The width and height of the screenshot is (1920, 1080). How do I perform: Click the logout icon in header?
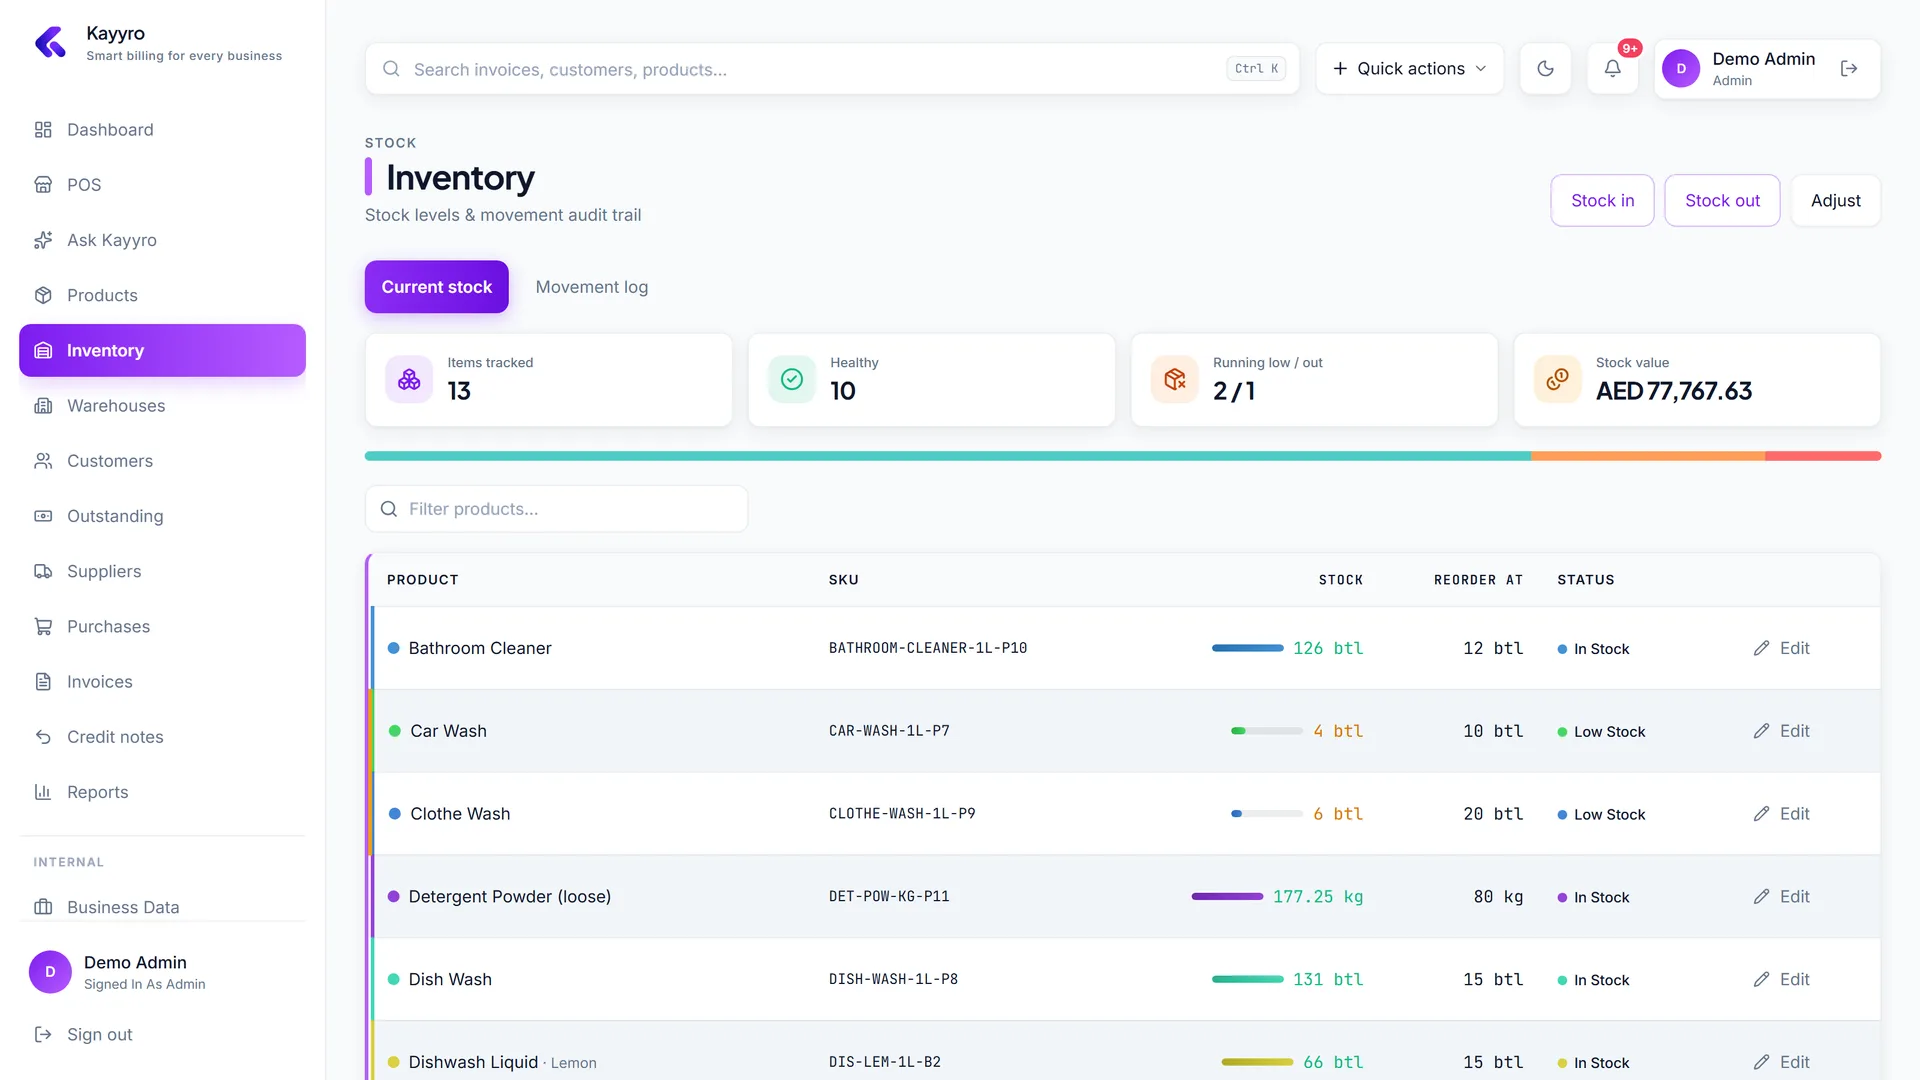(x=1849, y=69)
